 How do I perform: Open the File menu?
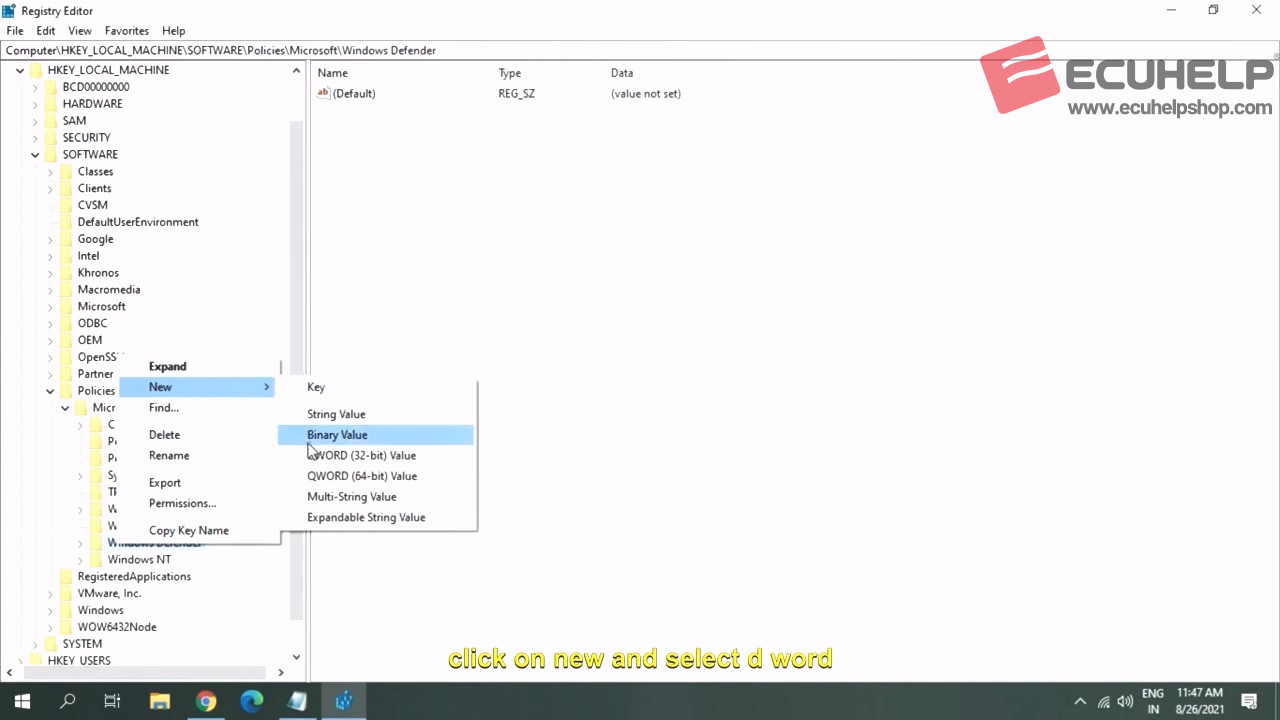[x=14, y=31]
